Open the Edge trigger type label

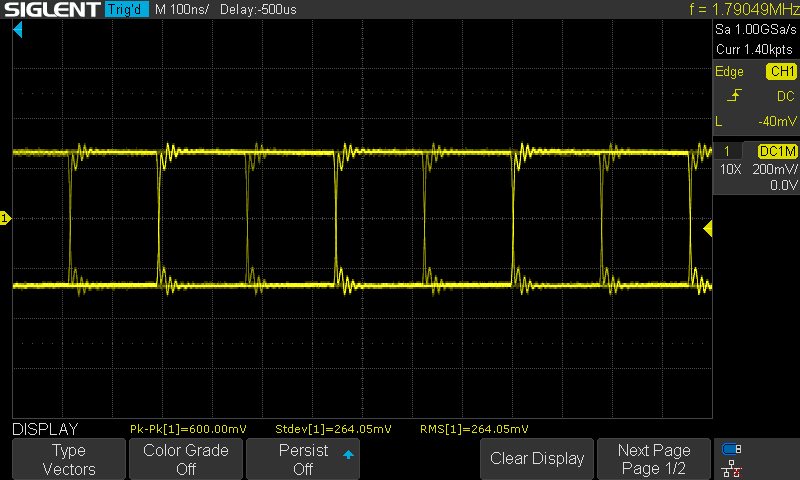(x=729, y=72)
